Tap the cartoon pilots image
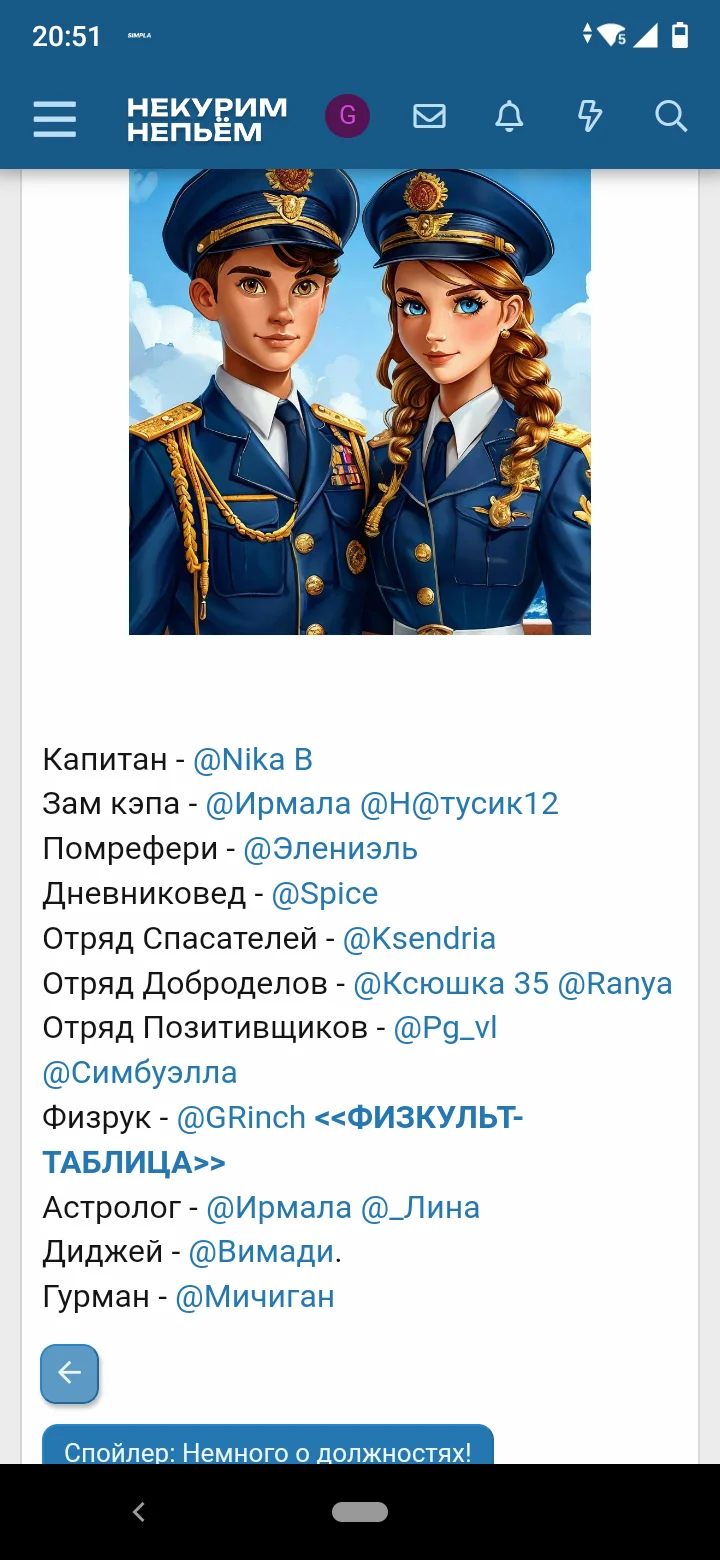720x1560 pixels. (x=360, y=401)
